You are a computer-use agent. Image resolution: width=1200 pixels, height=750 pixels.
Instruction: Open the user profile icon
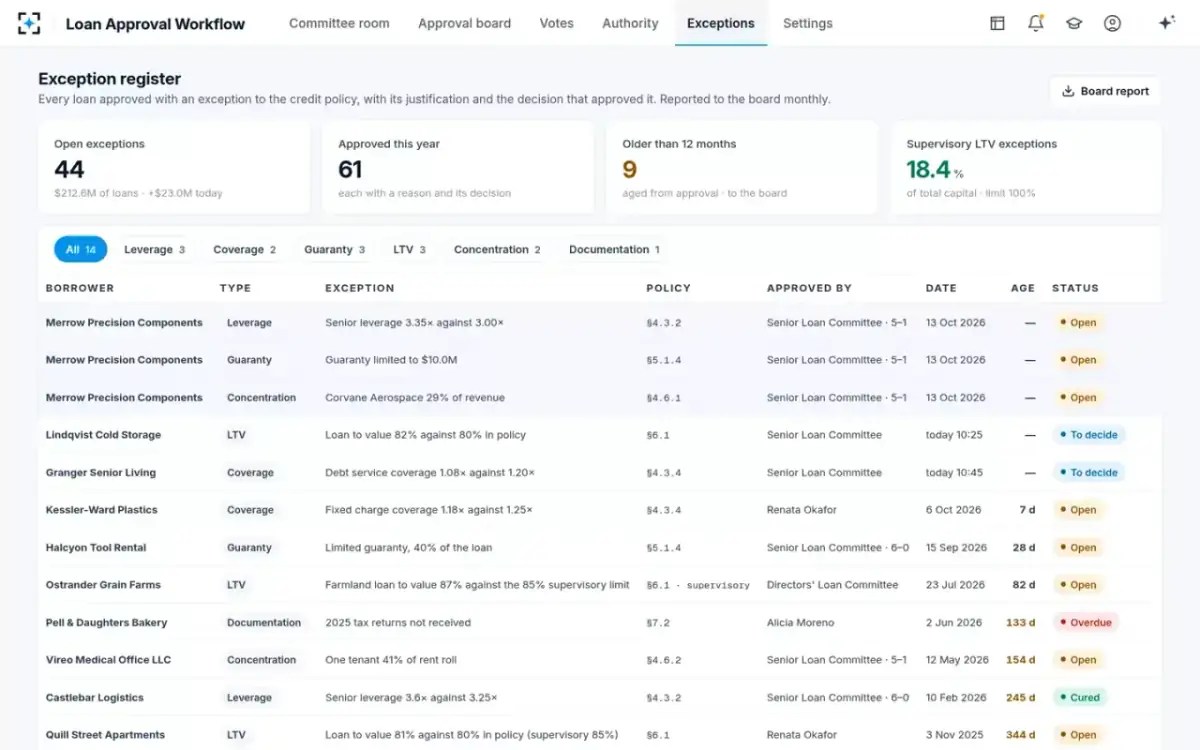(1112, 23)
